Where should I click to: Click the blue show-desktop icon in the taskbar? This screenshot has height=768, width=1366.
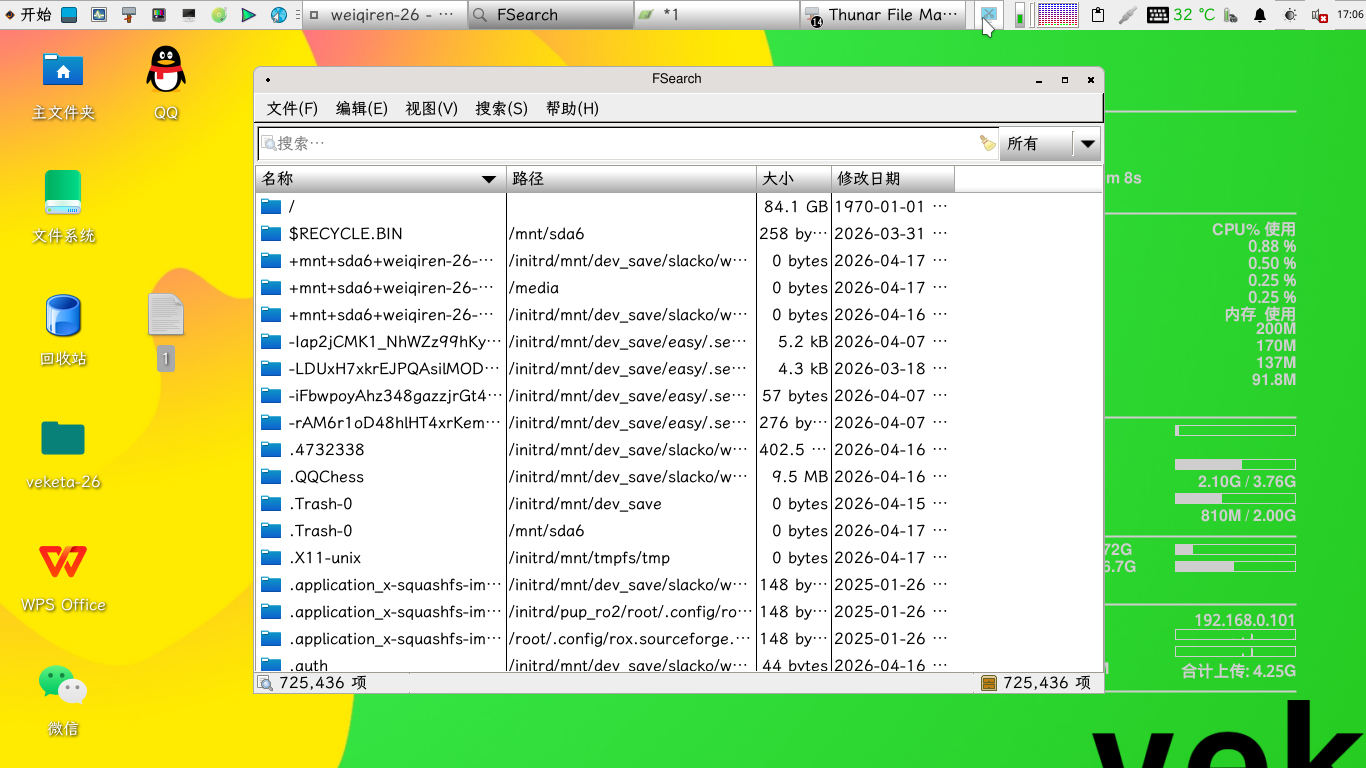69,15
